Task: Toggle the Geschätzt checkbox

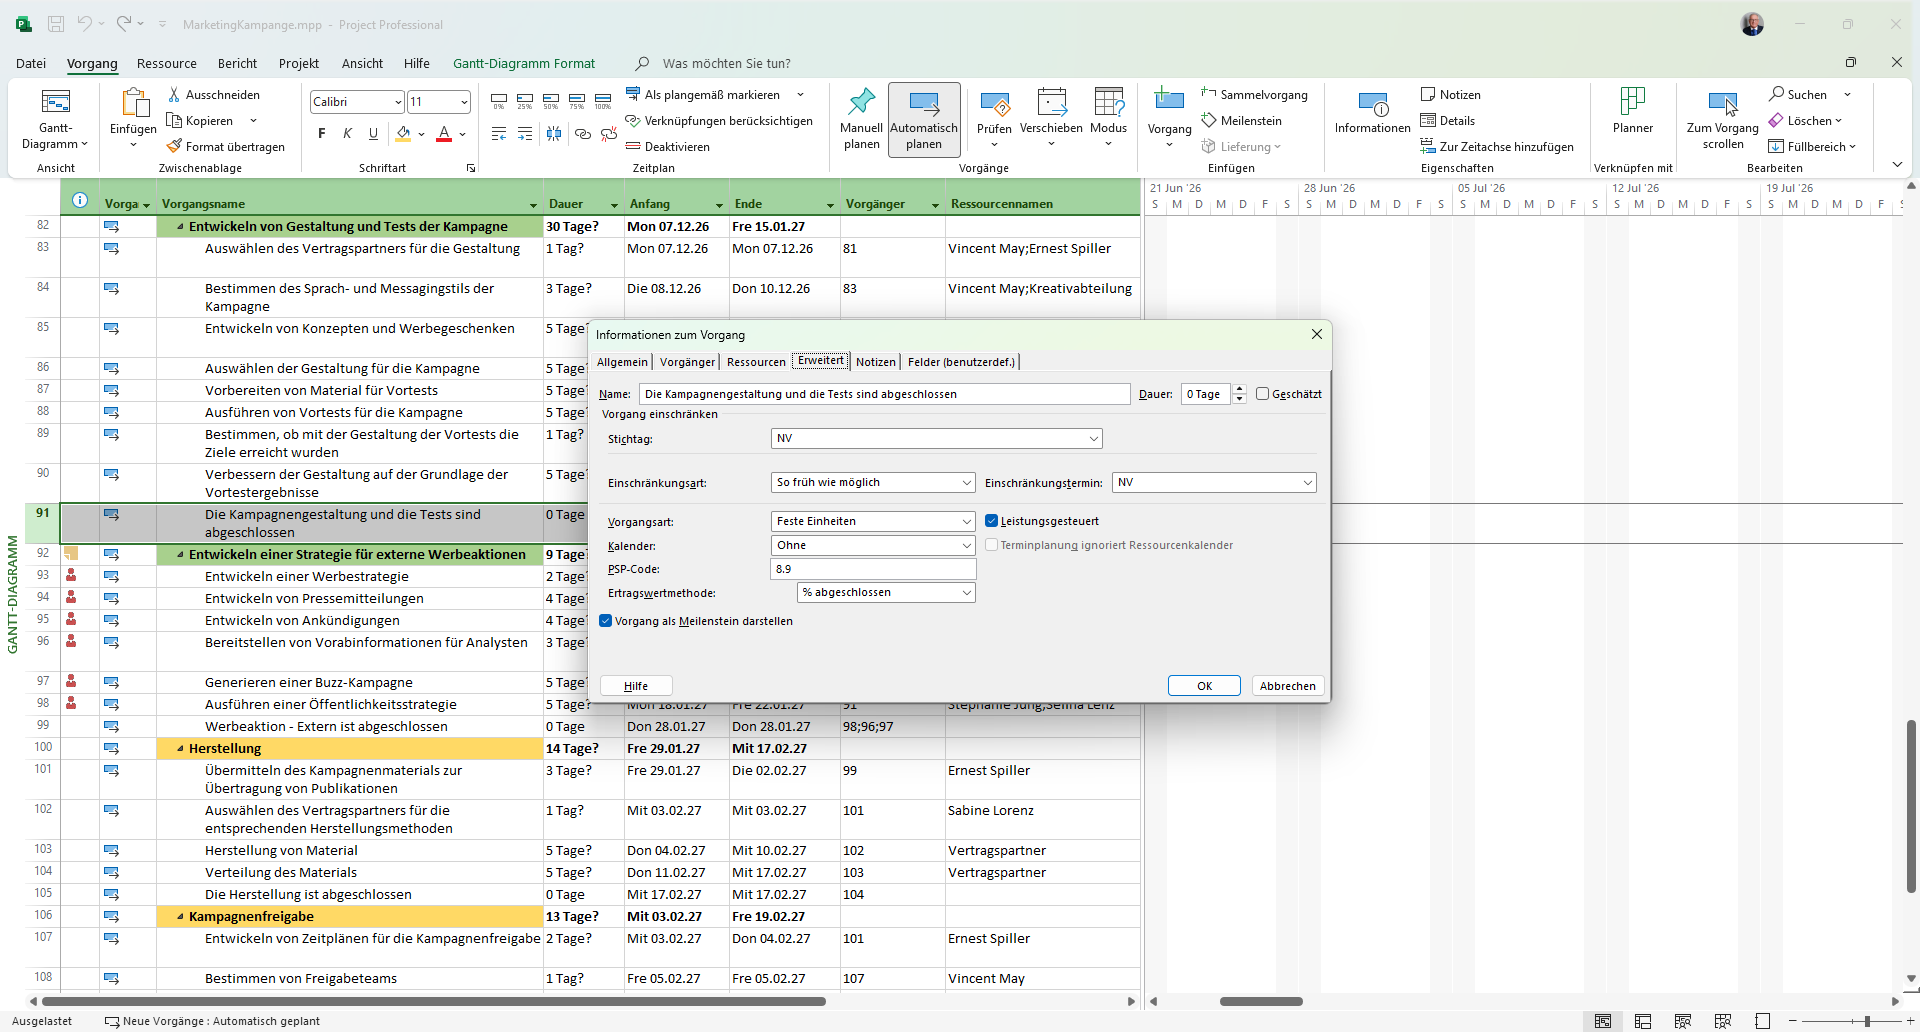Action: tap(1262, 394)
